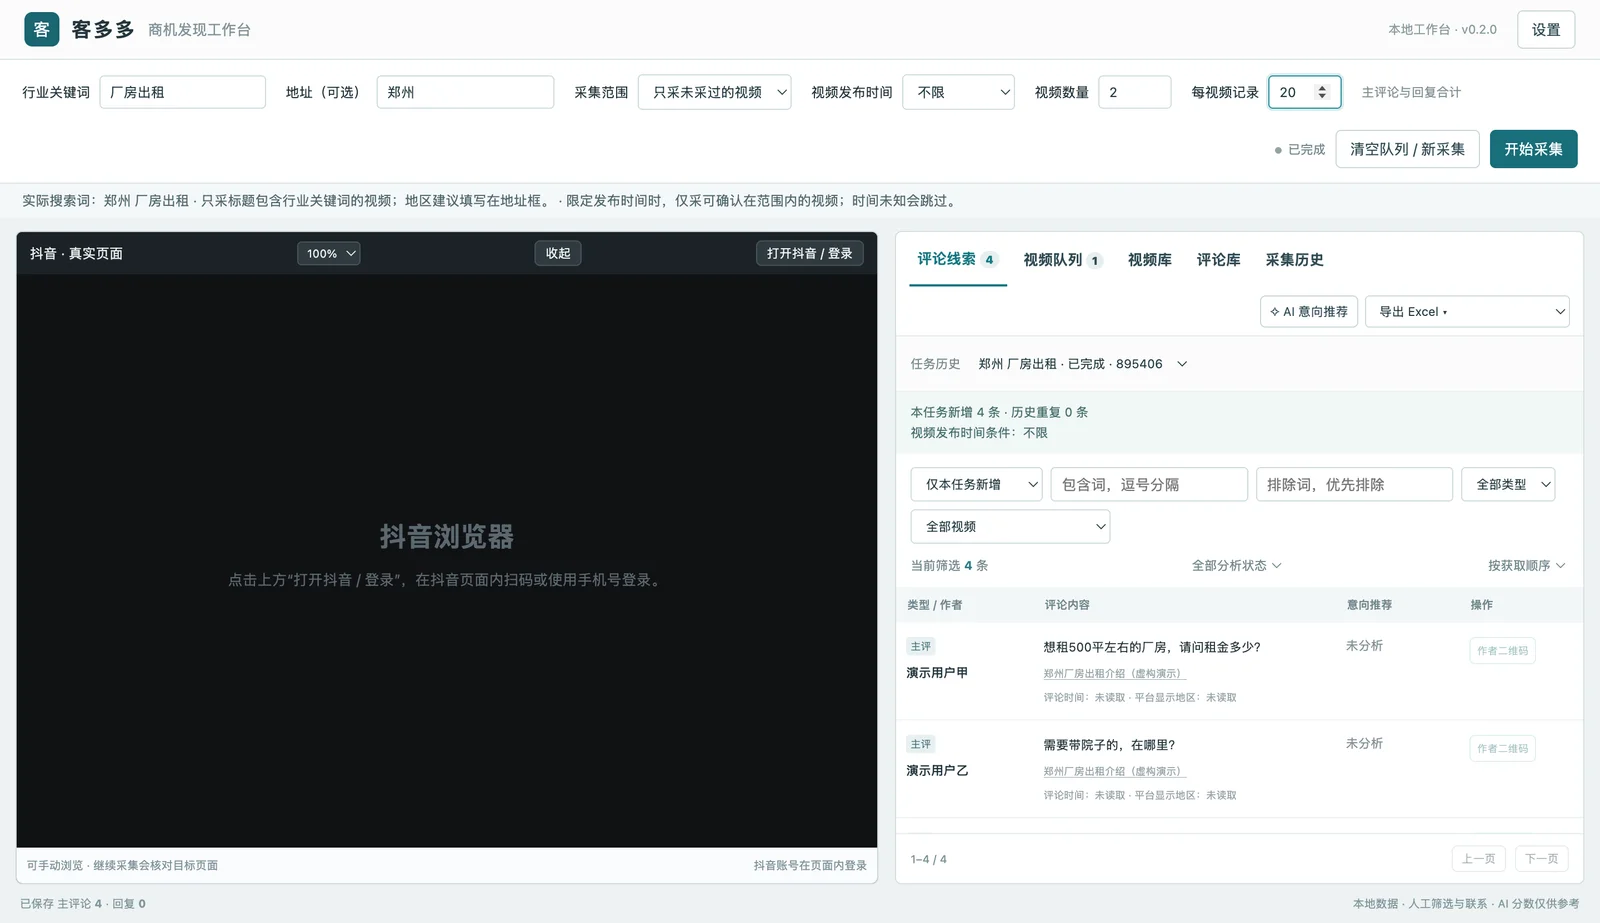
Task: Click 主评 tag of 演示用户甲
Action: [921, 647]
